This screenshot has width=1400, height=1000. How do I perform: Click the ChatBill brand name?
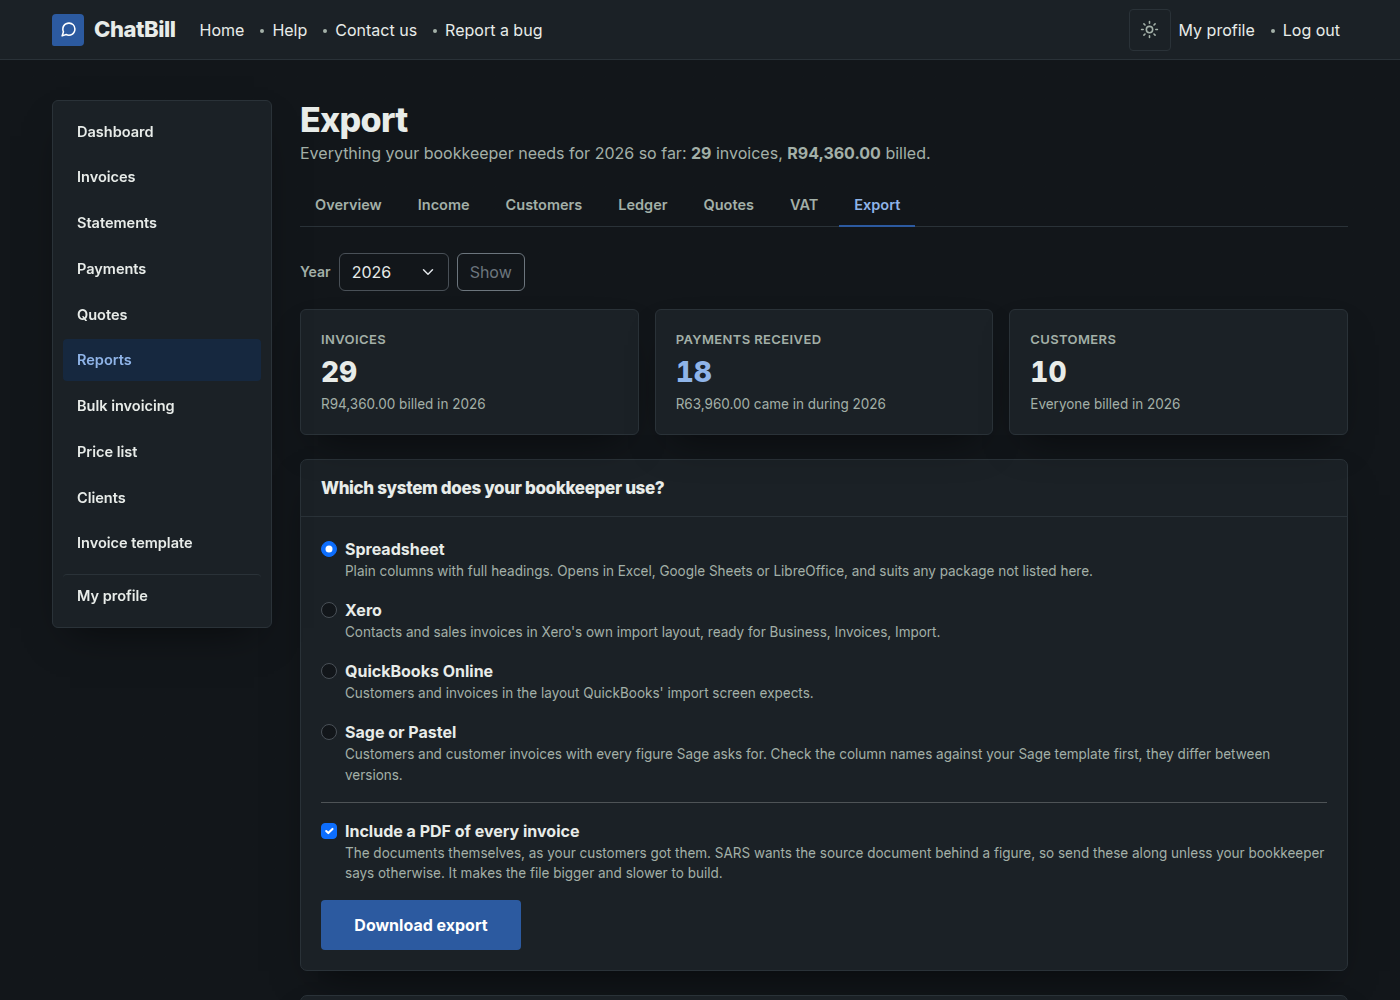click(x=135, y=30)
